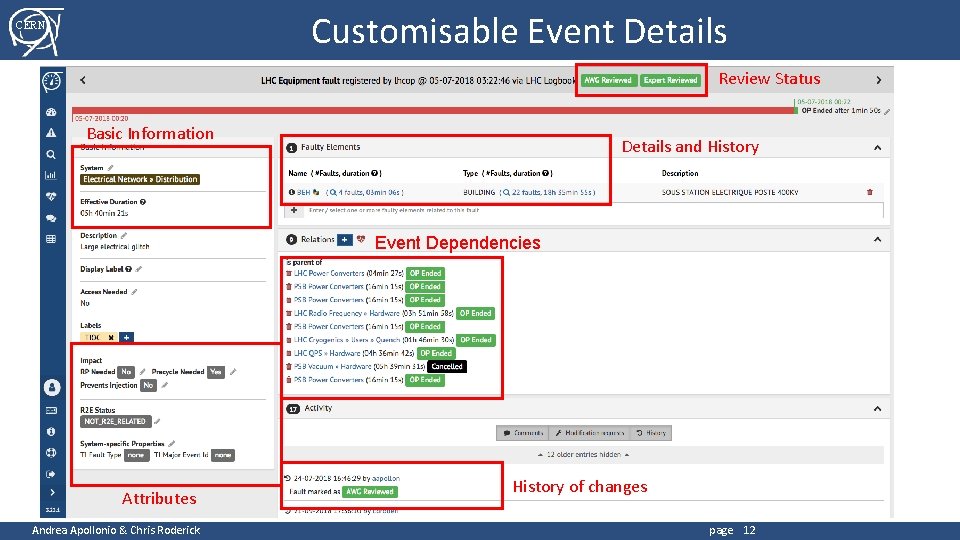Image resolution: width=960 pixels, height=540 pixels.
Task: Open PSB Vacuum Hardware fault link
Action: 332,367
